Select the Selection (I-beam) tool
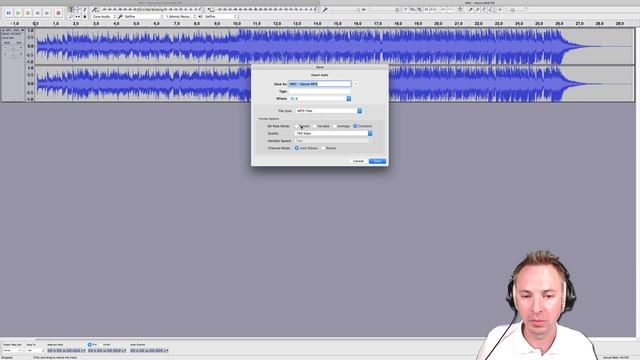Viewport: 640px width, 360px height. pyautogui.click(x=71, y=9)
